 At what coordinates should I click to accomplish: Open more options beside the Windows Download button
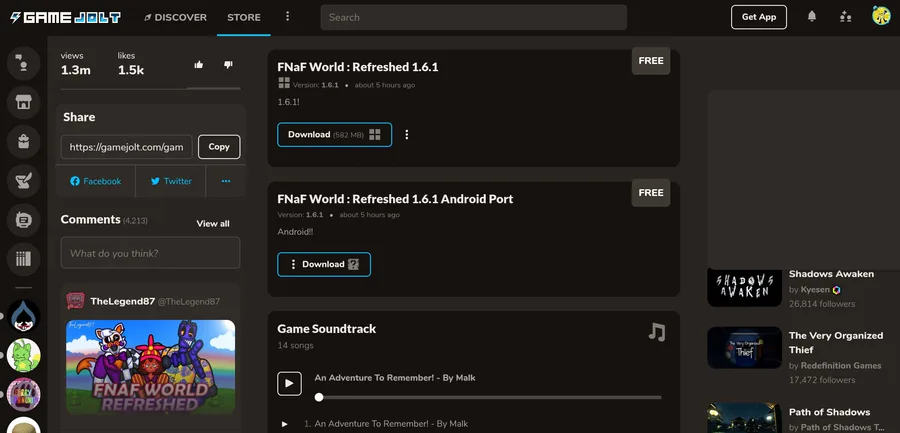point(407,135)
